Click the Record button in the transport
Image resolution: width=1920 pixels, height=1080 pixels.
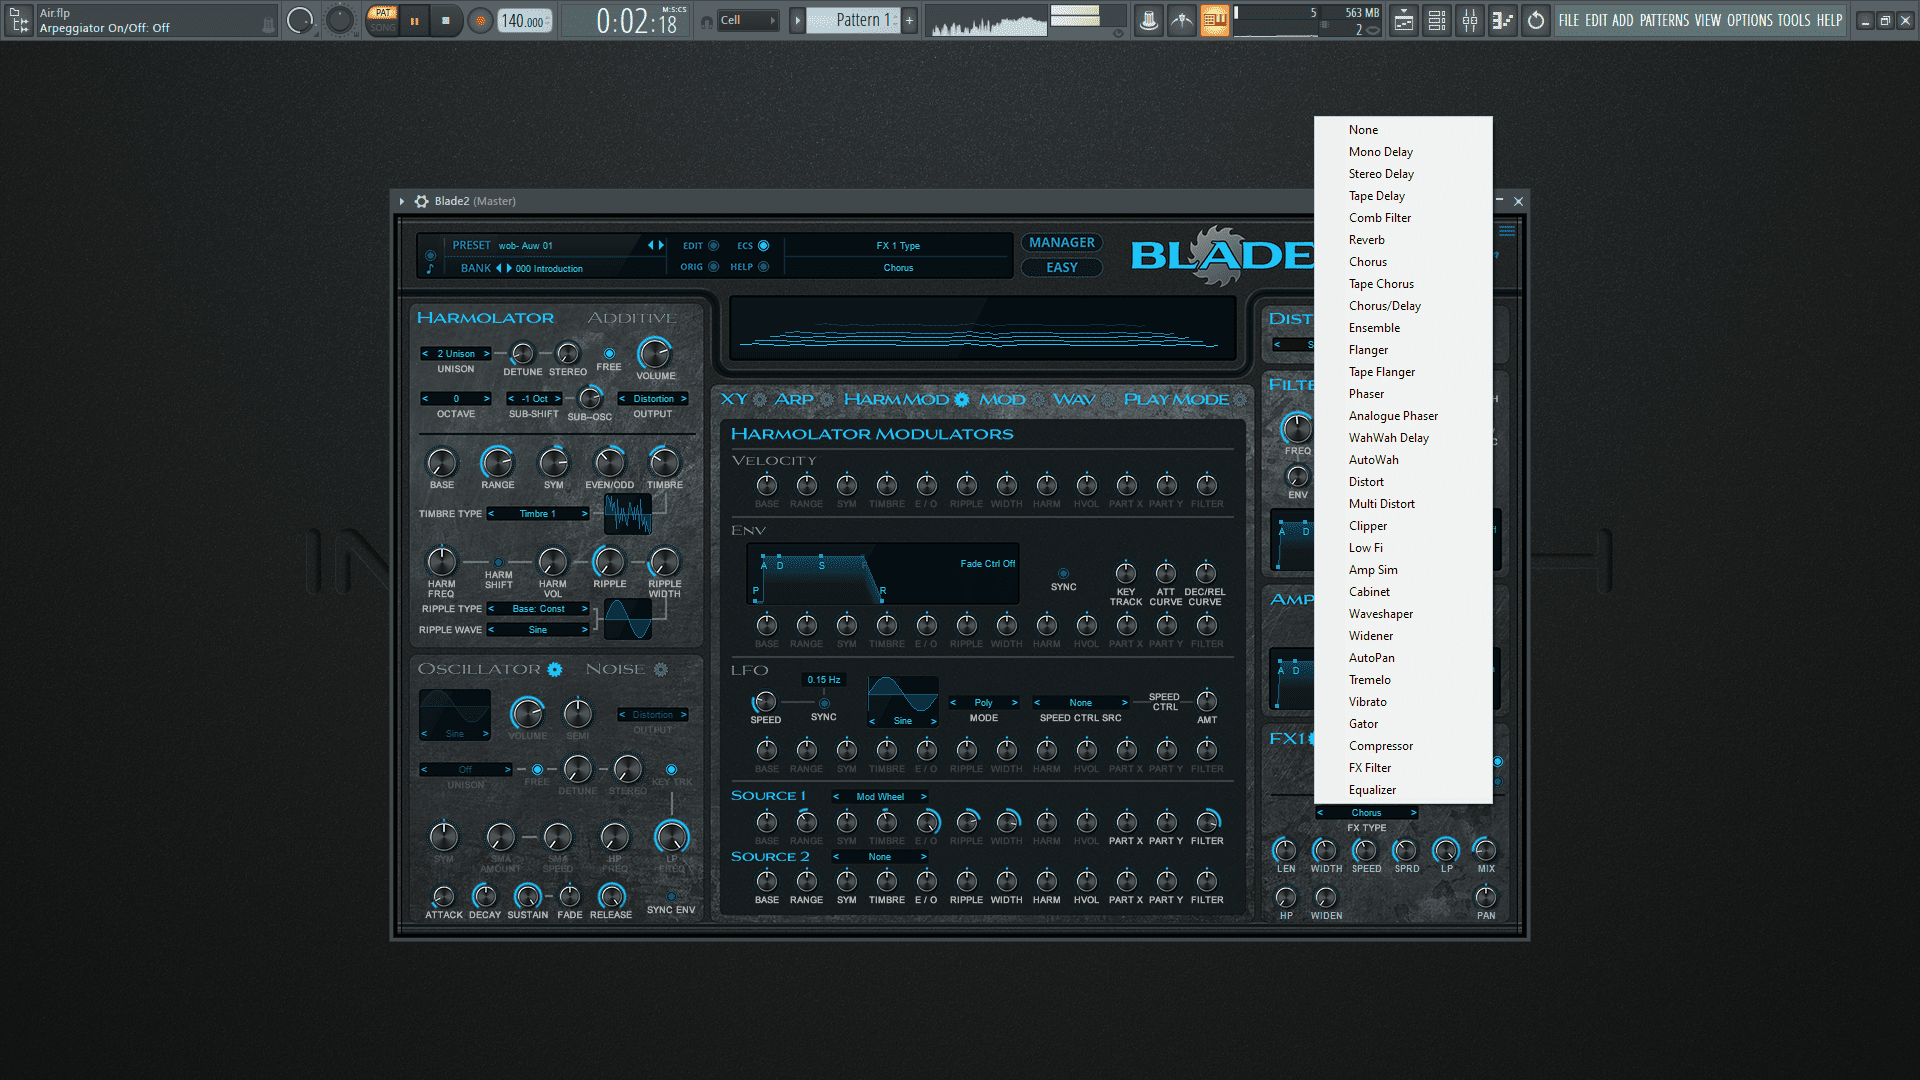pyautogui.click(x=481, y=20)
